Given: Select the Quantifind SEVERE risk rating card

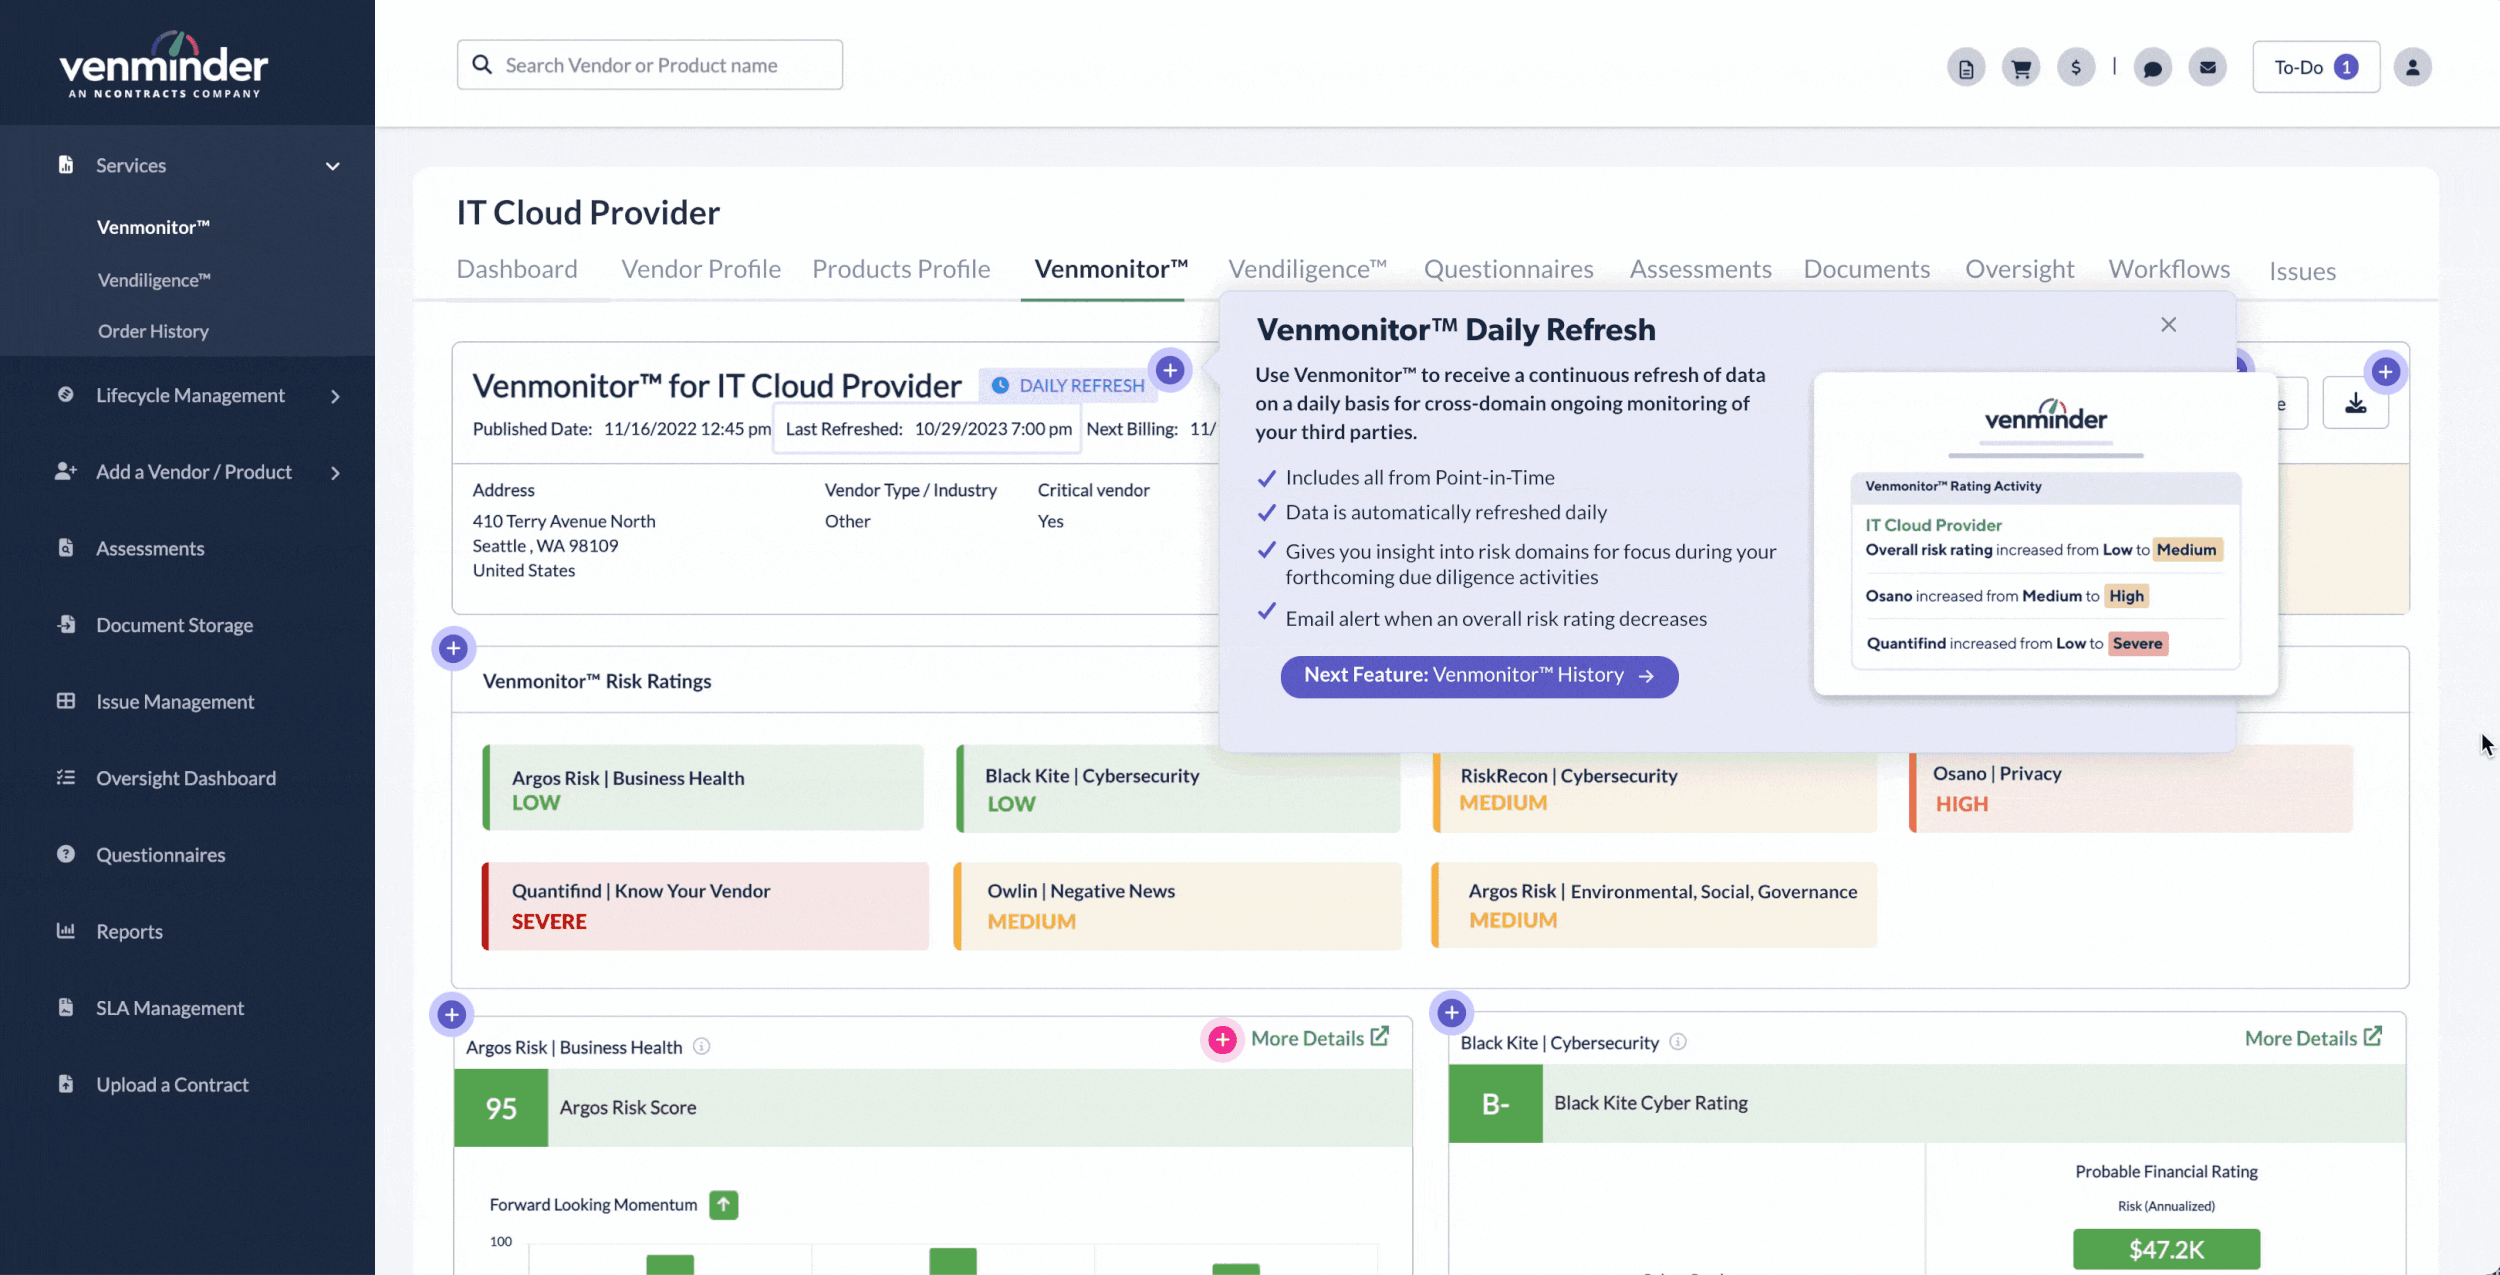Looking at the screenshot, I should 705,906.
